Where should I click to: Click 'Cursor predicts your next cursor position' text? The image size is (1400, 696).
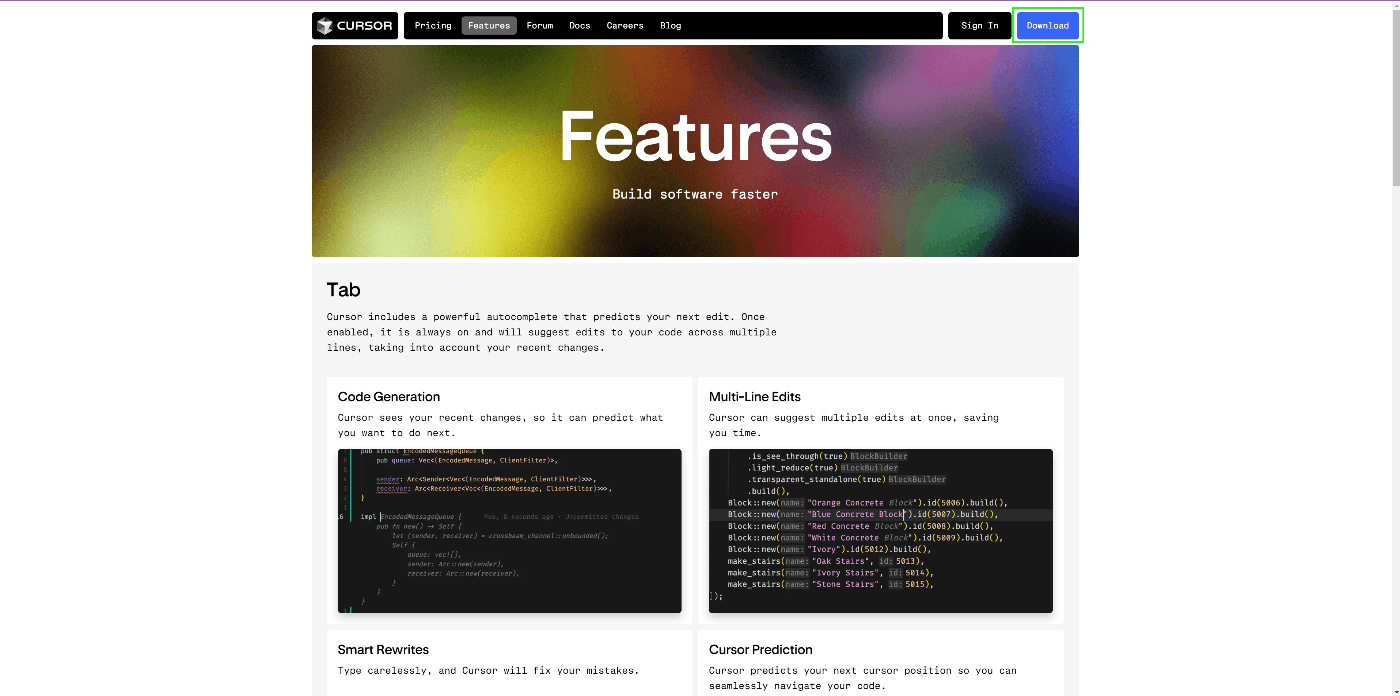(863, 678)
